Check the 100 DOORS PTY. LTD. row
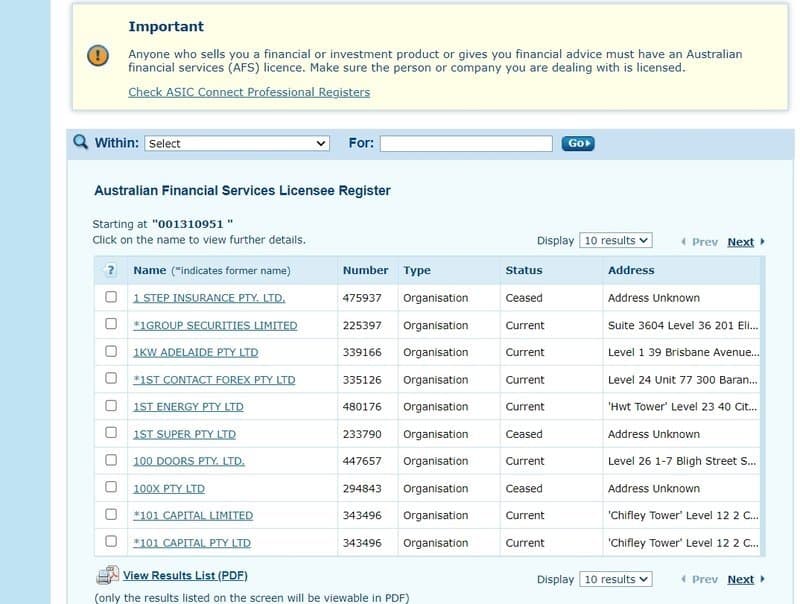The height and width of the screenshot is (604, 800). 111,460
